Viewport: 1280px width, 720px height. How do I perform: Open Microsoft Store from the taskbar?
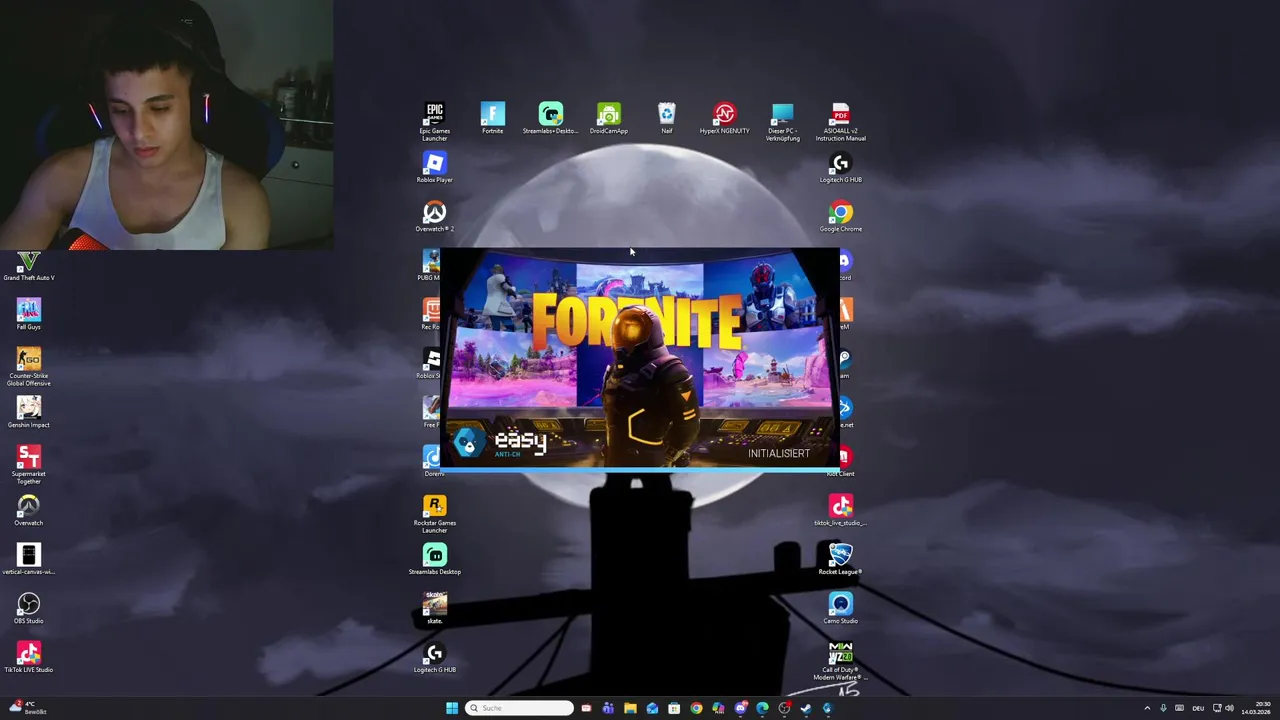[x=674, y=708]
